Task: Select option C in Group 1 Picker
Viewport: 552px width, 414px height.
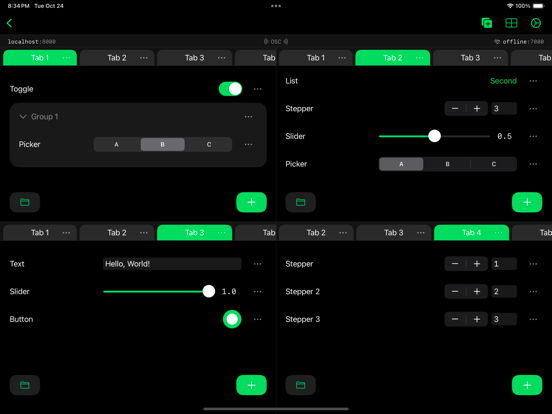Action: coord(209,144)
